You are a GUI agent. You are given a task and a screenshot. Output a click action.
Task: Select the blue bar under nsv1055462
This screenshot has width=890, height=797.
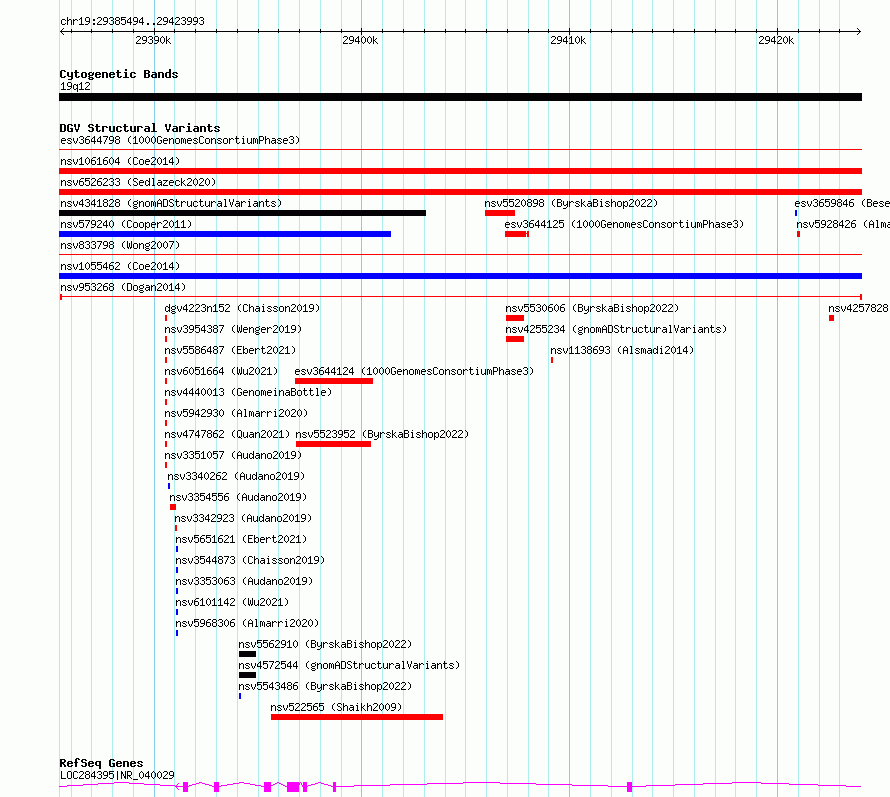(x=460, y=276)
